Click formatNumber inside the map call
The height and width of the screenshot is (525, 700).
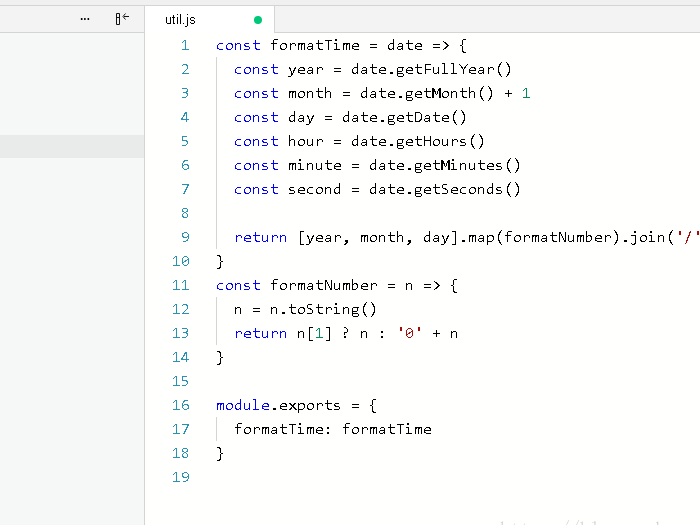(547, 237)
